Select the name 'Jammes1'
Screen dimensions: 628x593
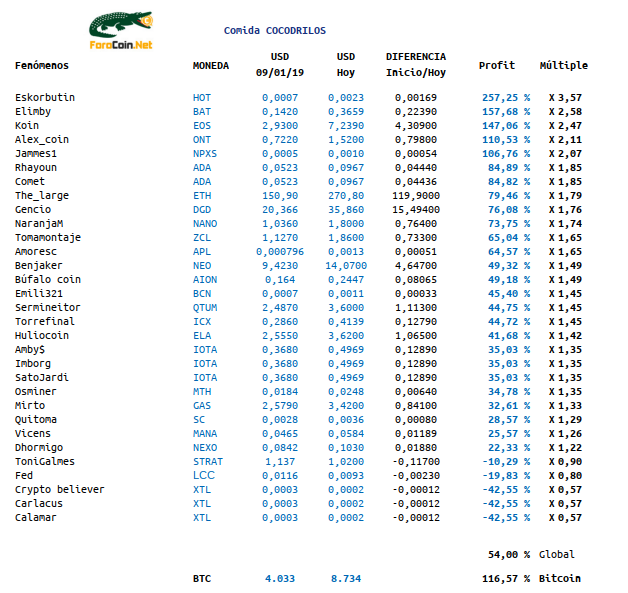point(36,154)
